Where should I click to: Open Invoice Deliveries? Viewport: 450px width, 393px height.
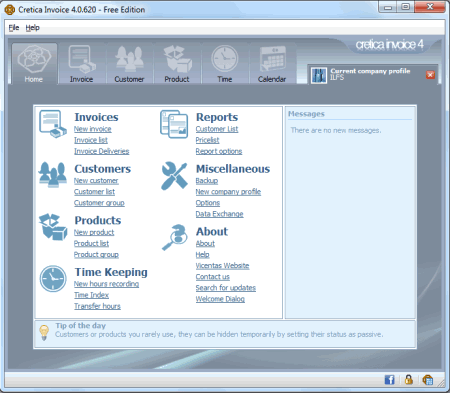pyautogui.click(x=102, y=151)
